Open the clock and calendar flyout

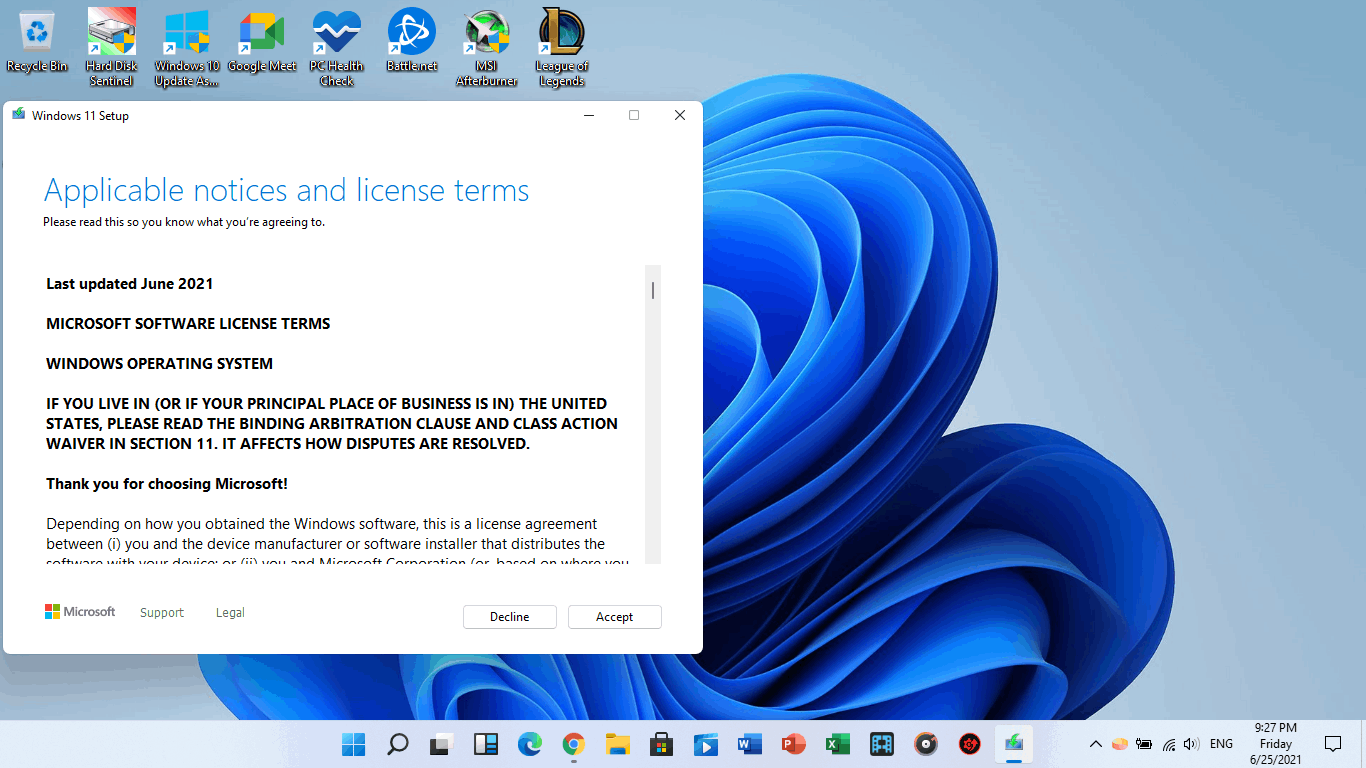pos(1276,744)
